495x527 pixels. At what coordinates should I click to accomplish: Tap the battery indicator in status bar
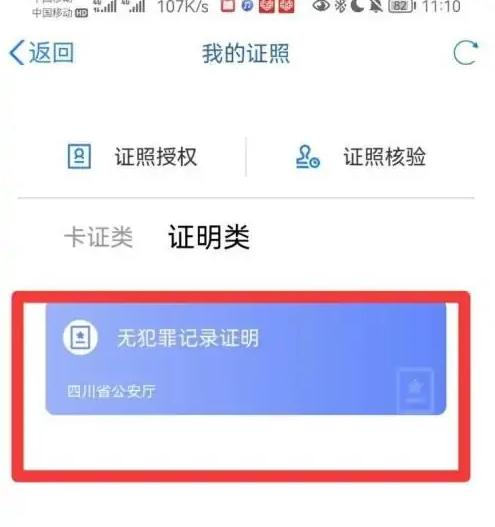402,6
